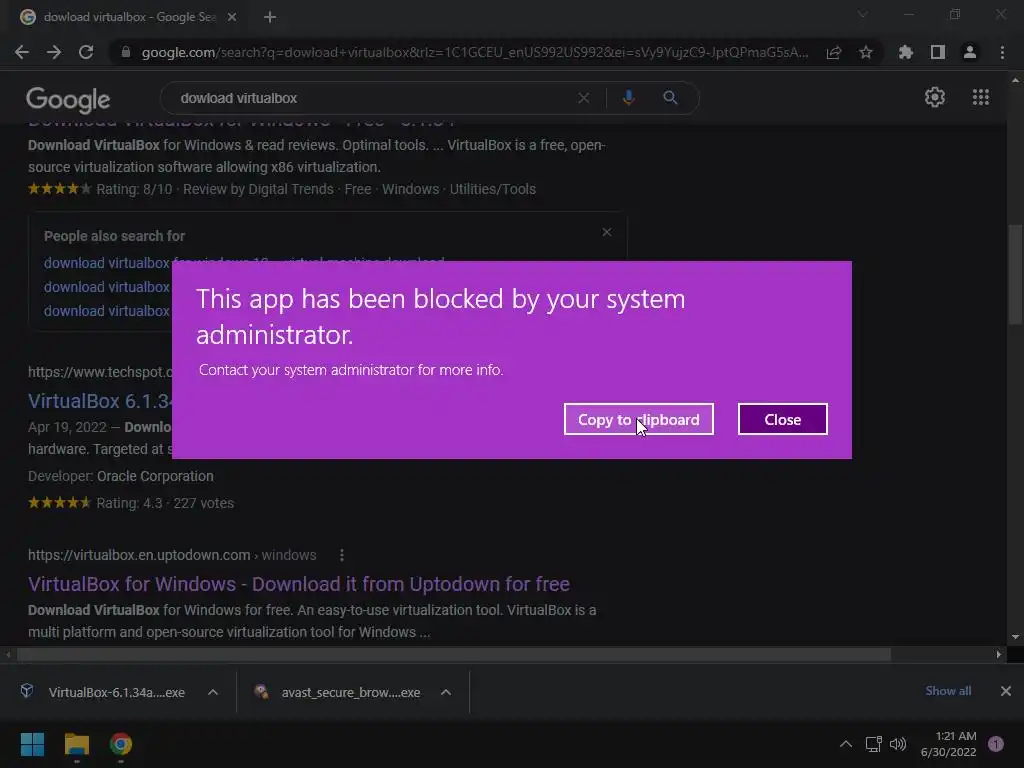The width and height of the screenshot is (1024, 768).
Task: Click the browser address bar URL
Action: 475,52
